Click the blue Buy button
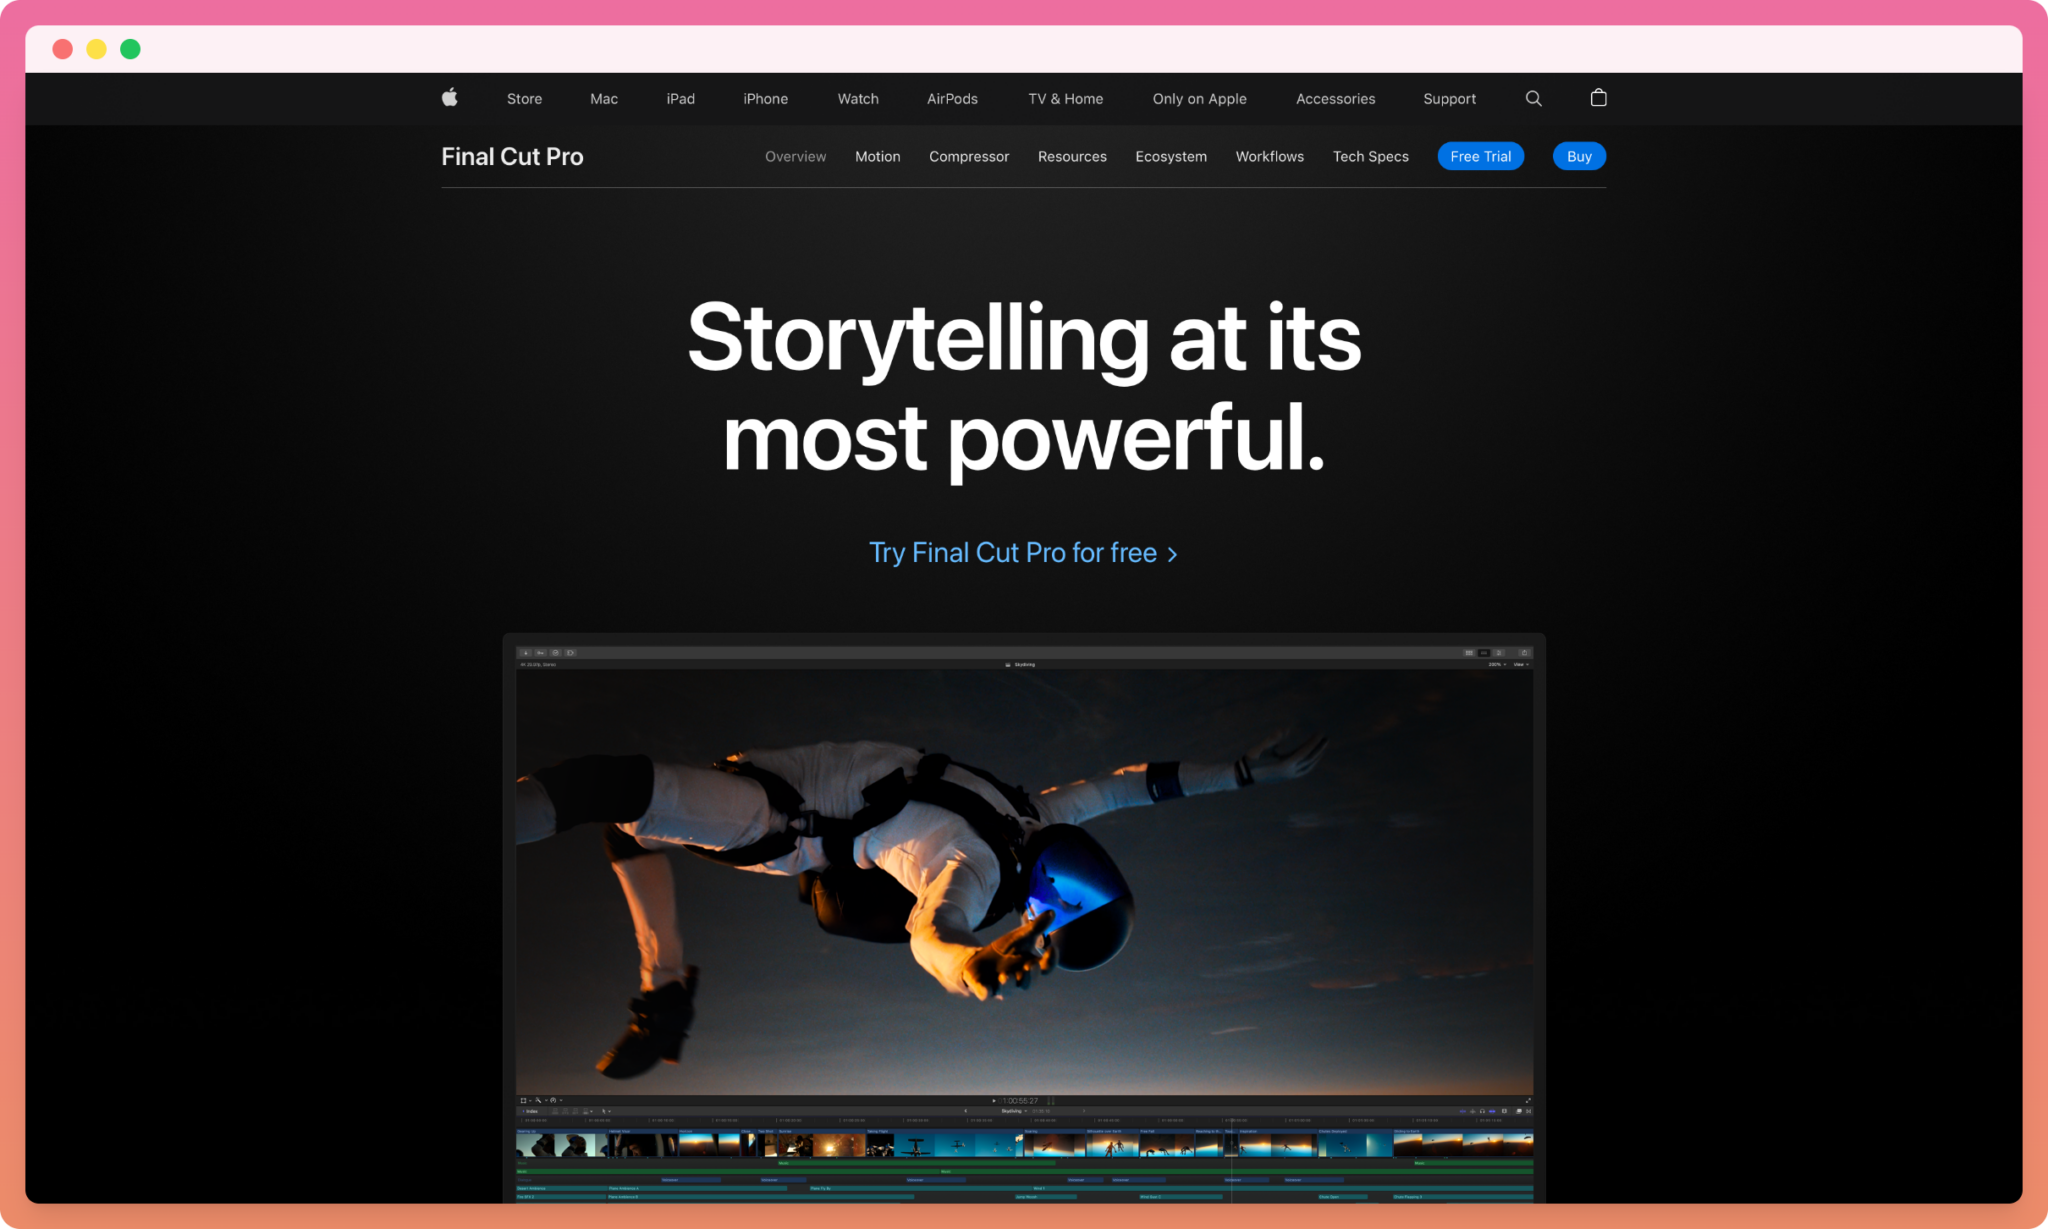Image resolution: width=2048 pixels, height=1229 pixels. (x=1579, y=156)
